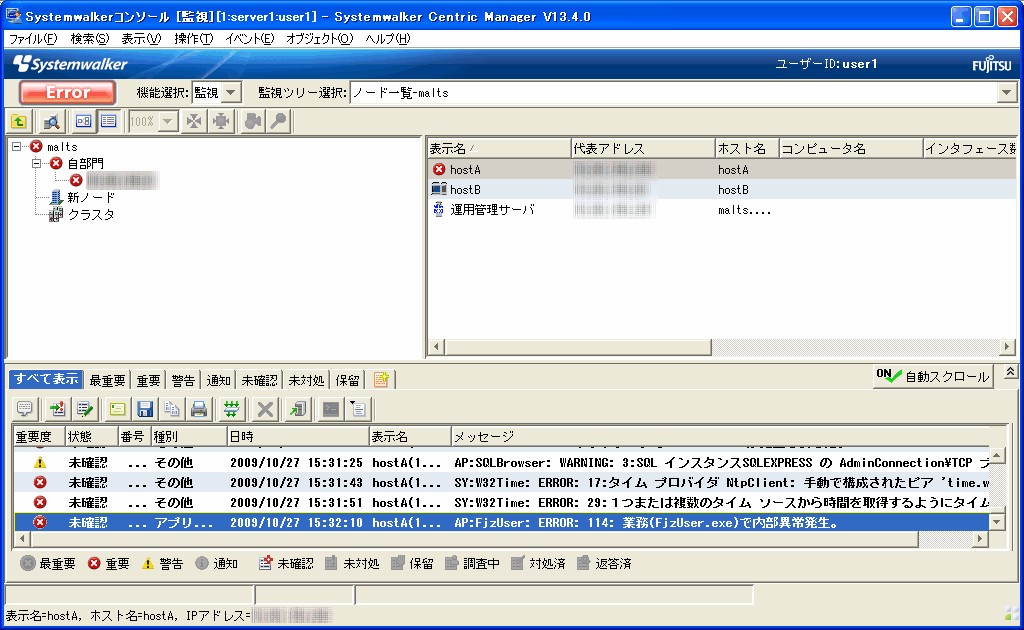
Task: Click the expand arrows zoom icon
Action: pos(221,121)
